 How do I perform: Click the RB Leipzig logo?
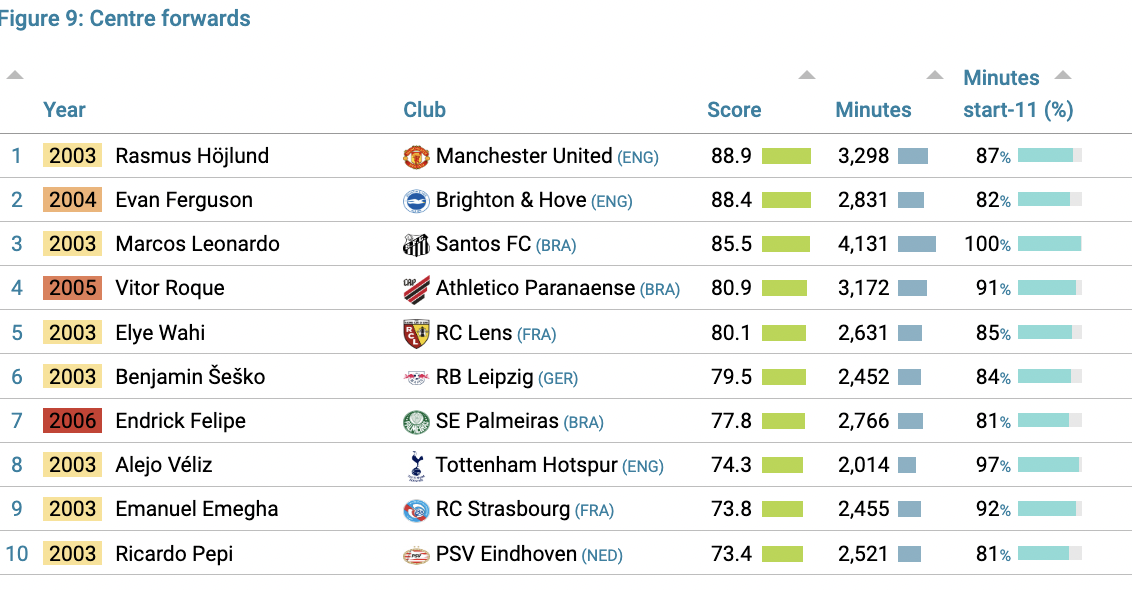[x=416, y=378]
